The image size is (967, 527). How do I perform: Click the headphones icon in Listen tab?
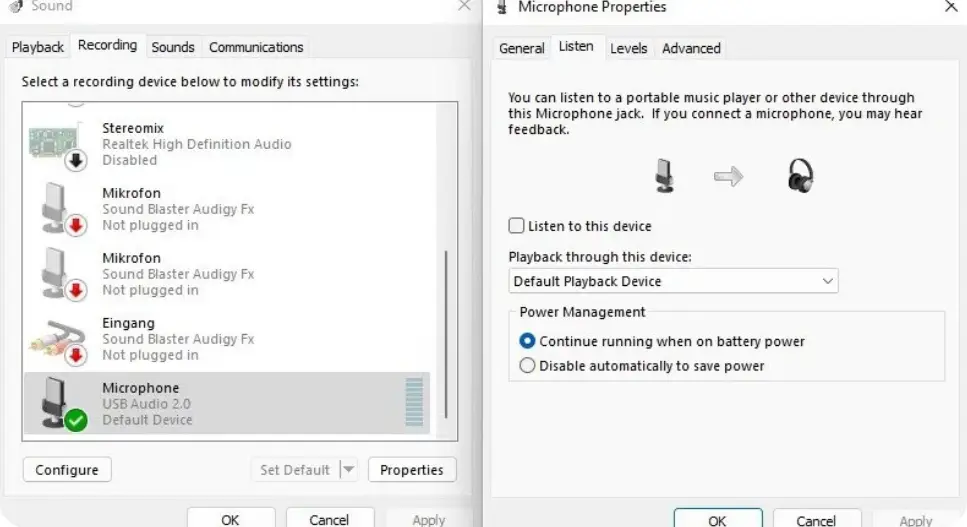point(800,176)
